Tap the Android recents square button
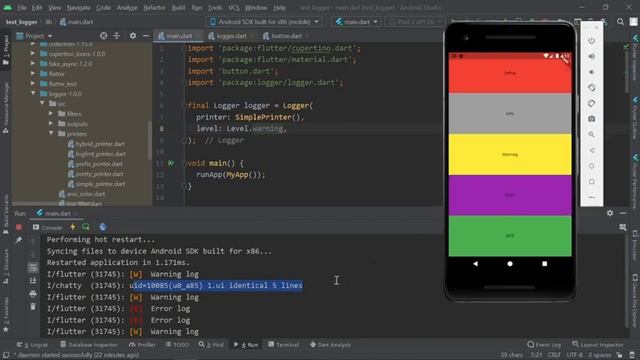This screenshot has width=640, height=360. pos(544,264)
